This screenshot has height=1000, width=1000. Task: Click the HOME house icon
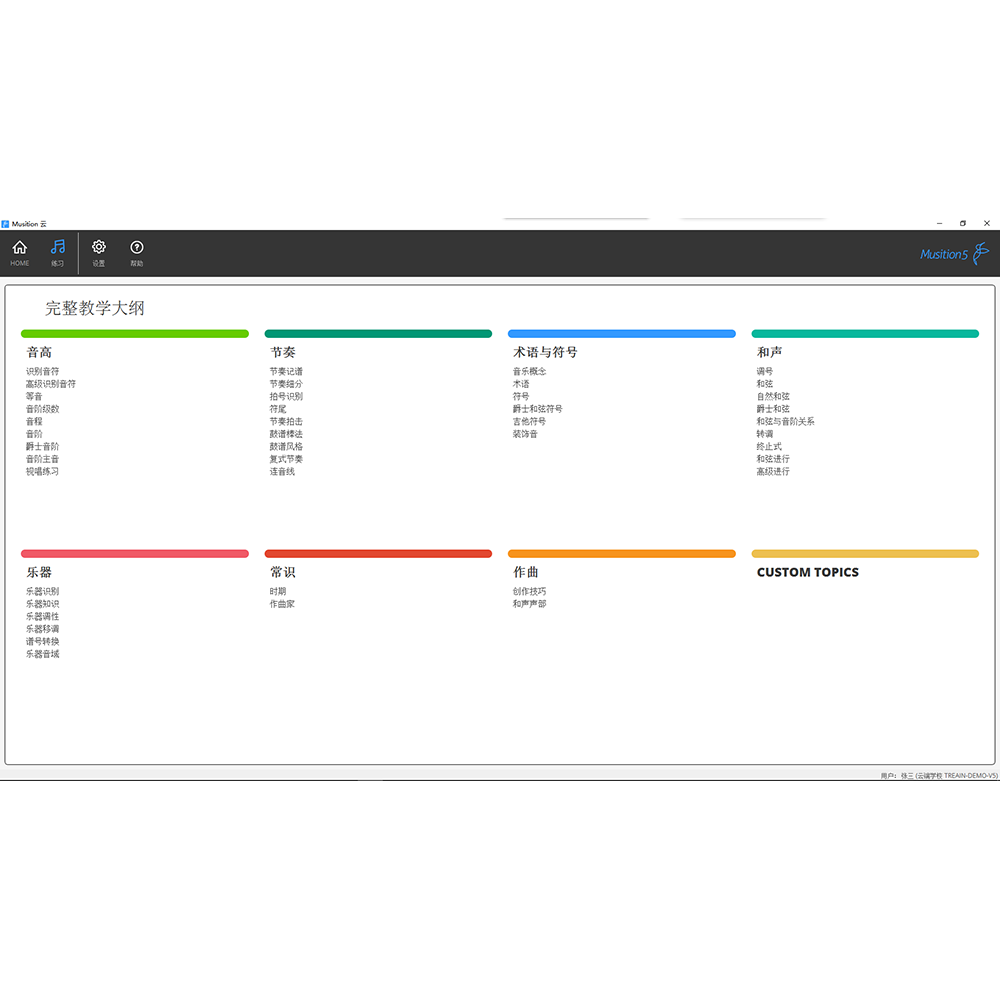click(x=19, y=248)
